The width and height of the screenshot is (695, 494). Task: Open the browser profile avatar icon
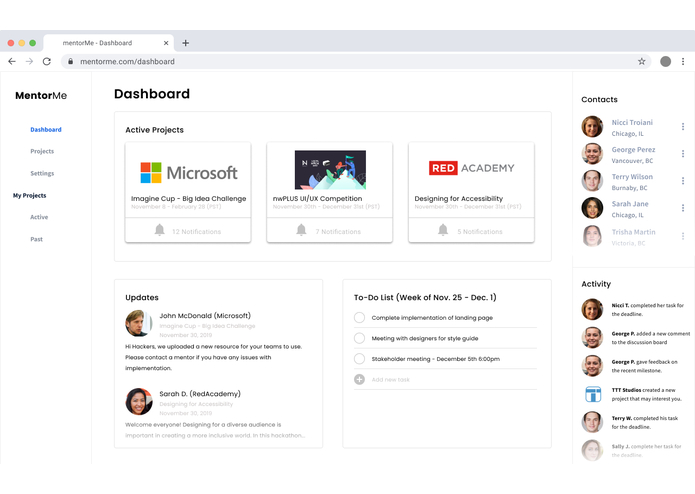[665, 62]
